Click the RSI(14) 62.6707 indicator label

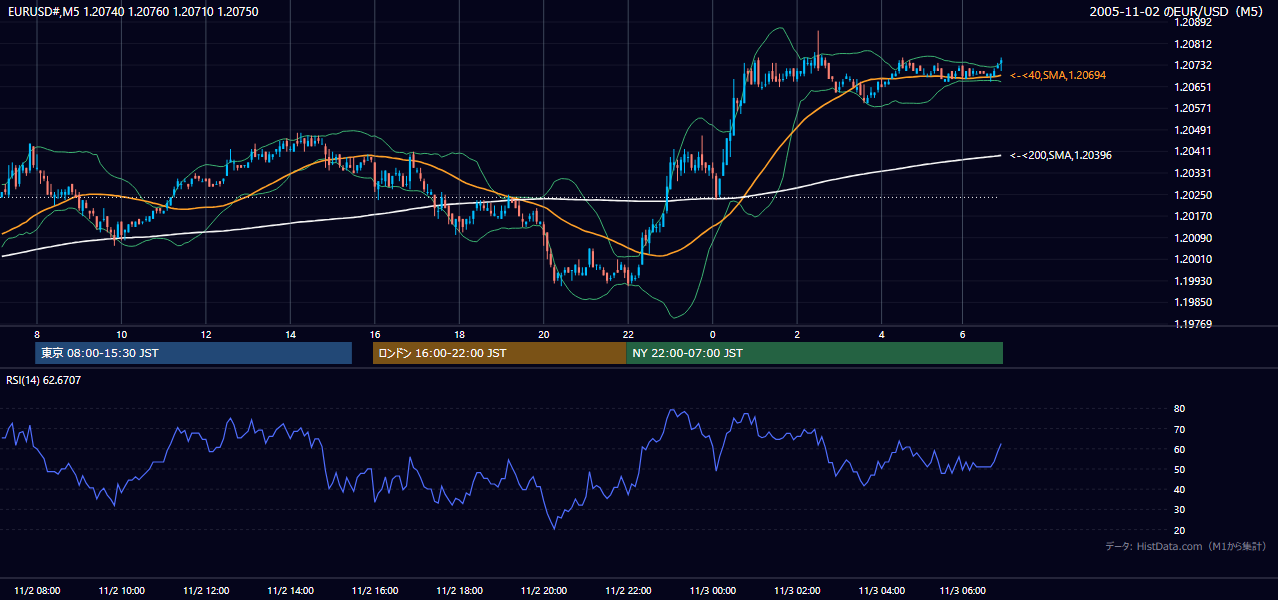tap(44, 380)
